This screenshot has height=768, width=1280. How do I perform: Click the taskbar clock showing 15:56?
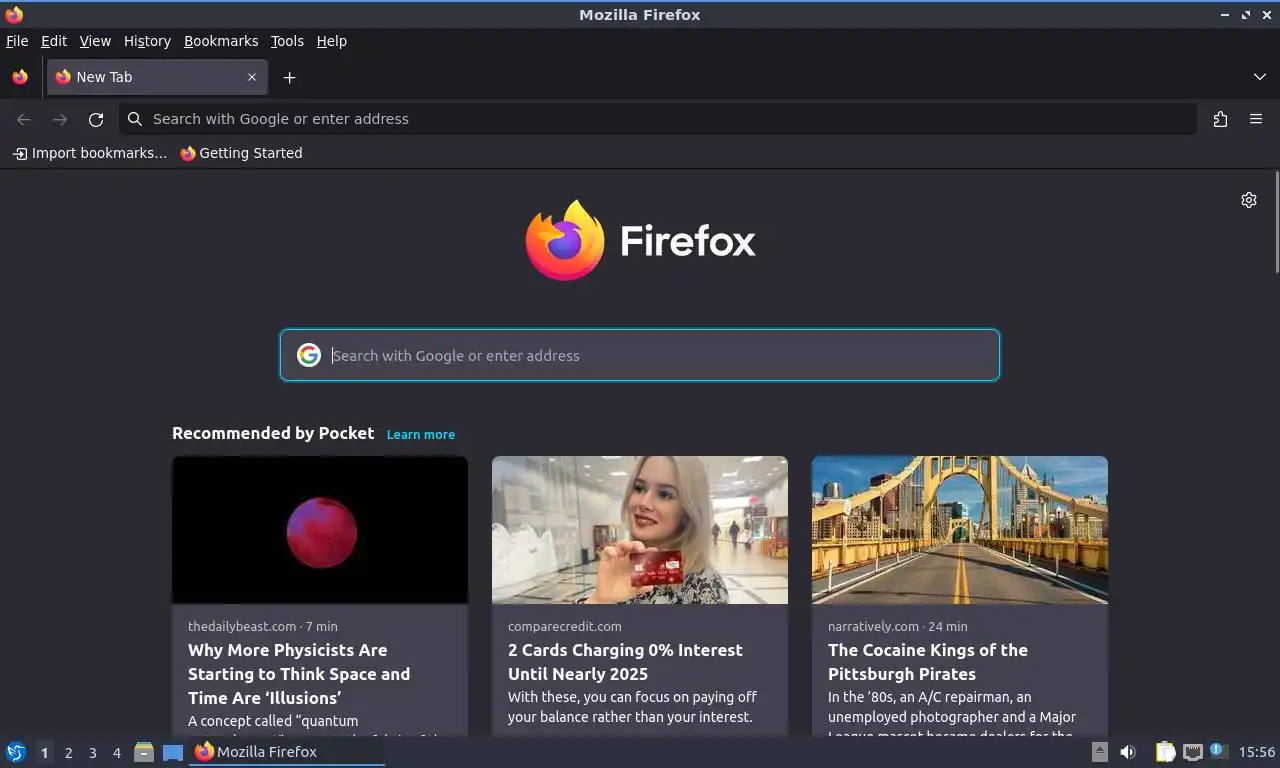click(x=1257, y=752)
